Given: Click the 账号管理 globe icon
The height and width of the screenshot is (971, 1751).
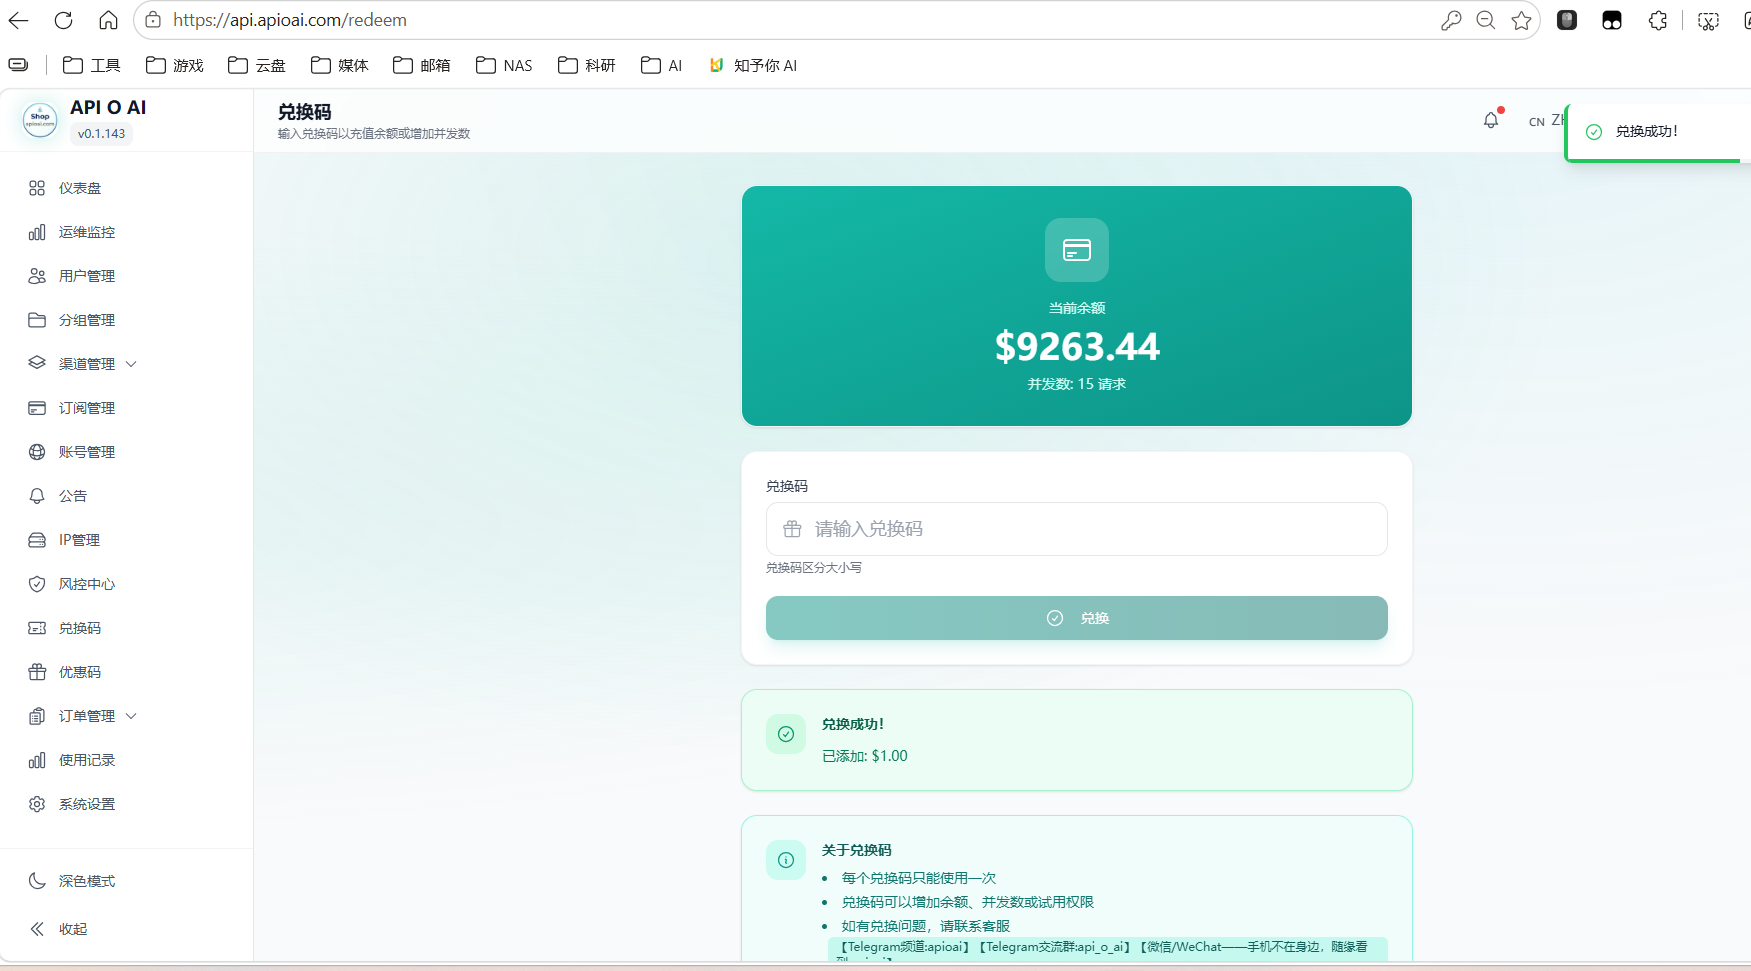Looking at the screenshot, I should point(37,452).
